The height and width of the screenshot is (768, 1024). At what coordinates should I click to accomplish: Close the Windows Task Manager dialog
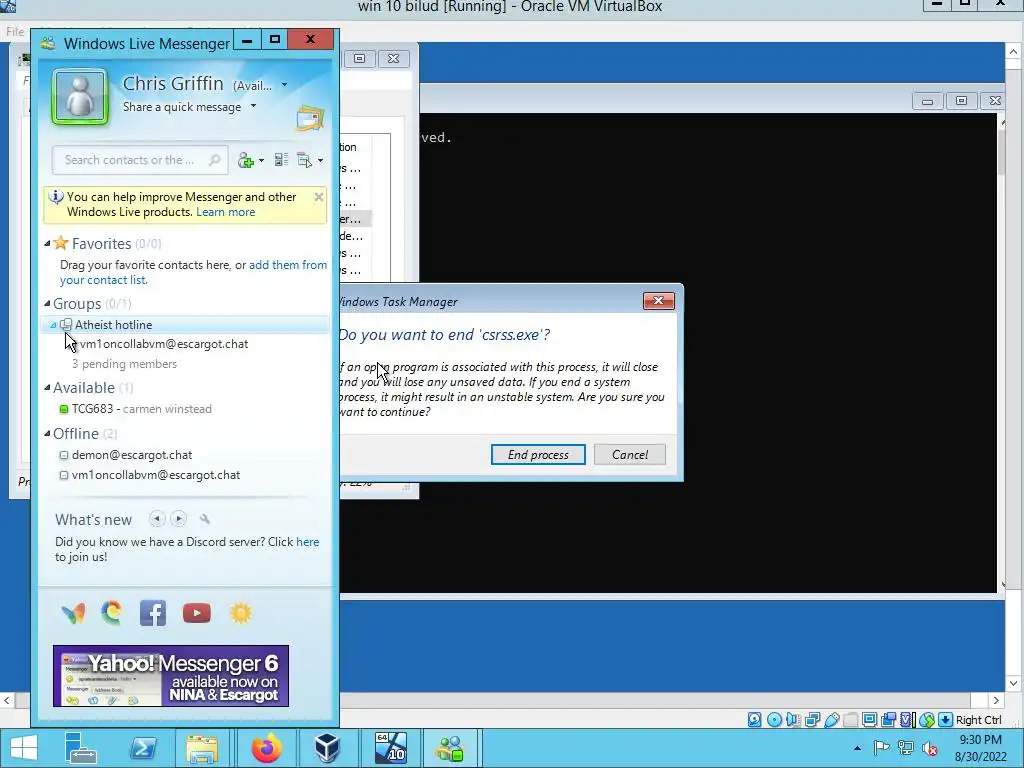[658, 300]
